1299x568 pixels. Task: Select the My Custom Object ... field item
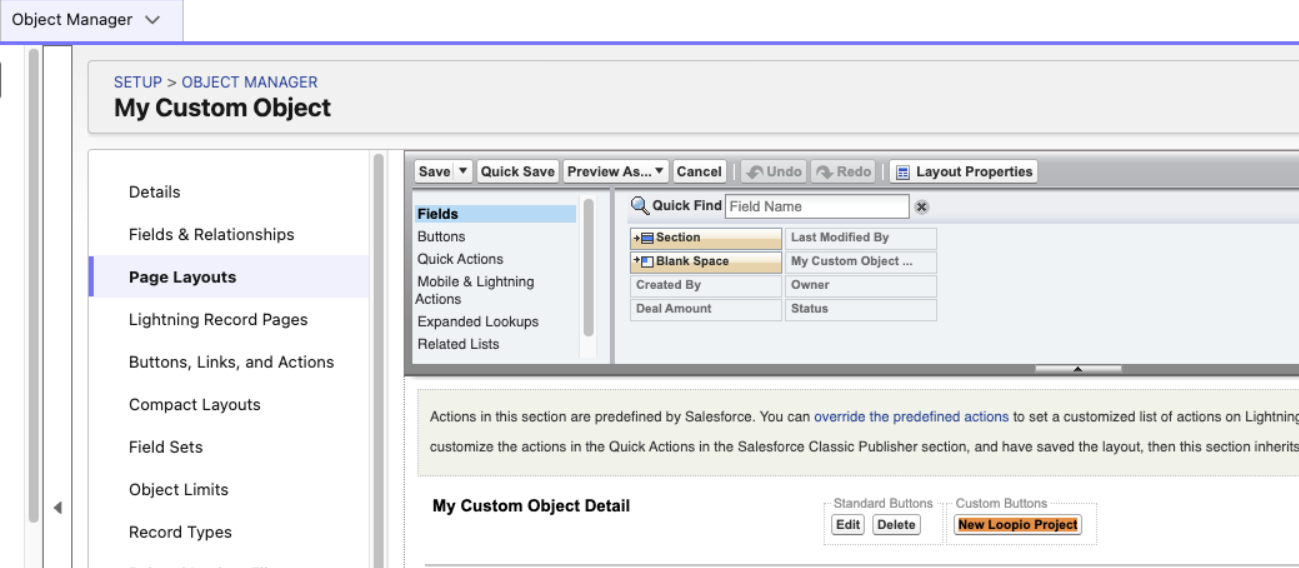861,262
